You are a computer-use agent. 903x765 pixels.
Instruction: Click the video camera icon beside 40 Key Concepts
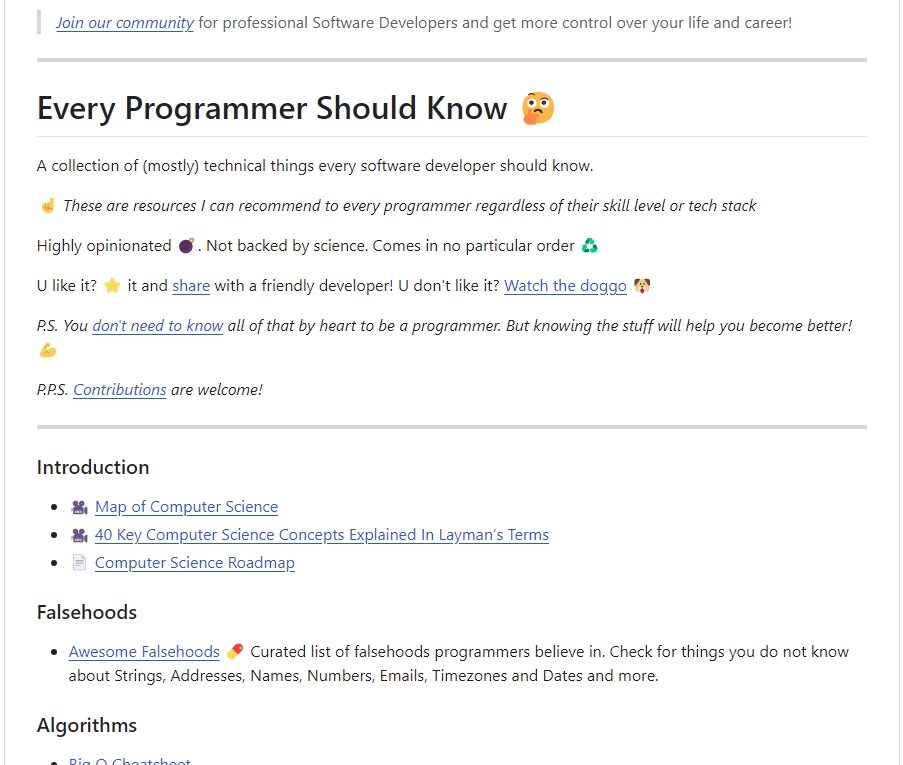tap(79, 535)
